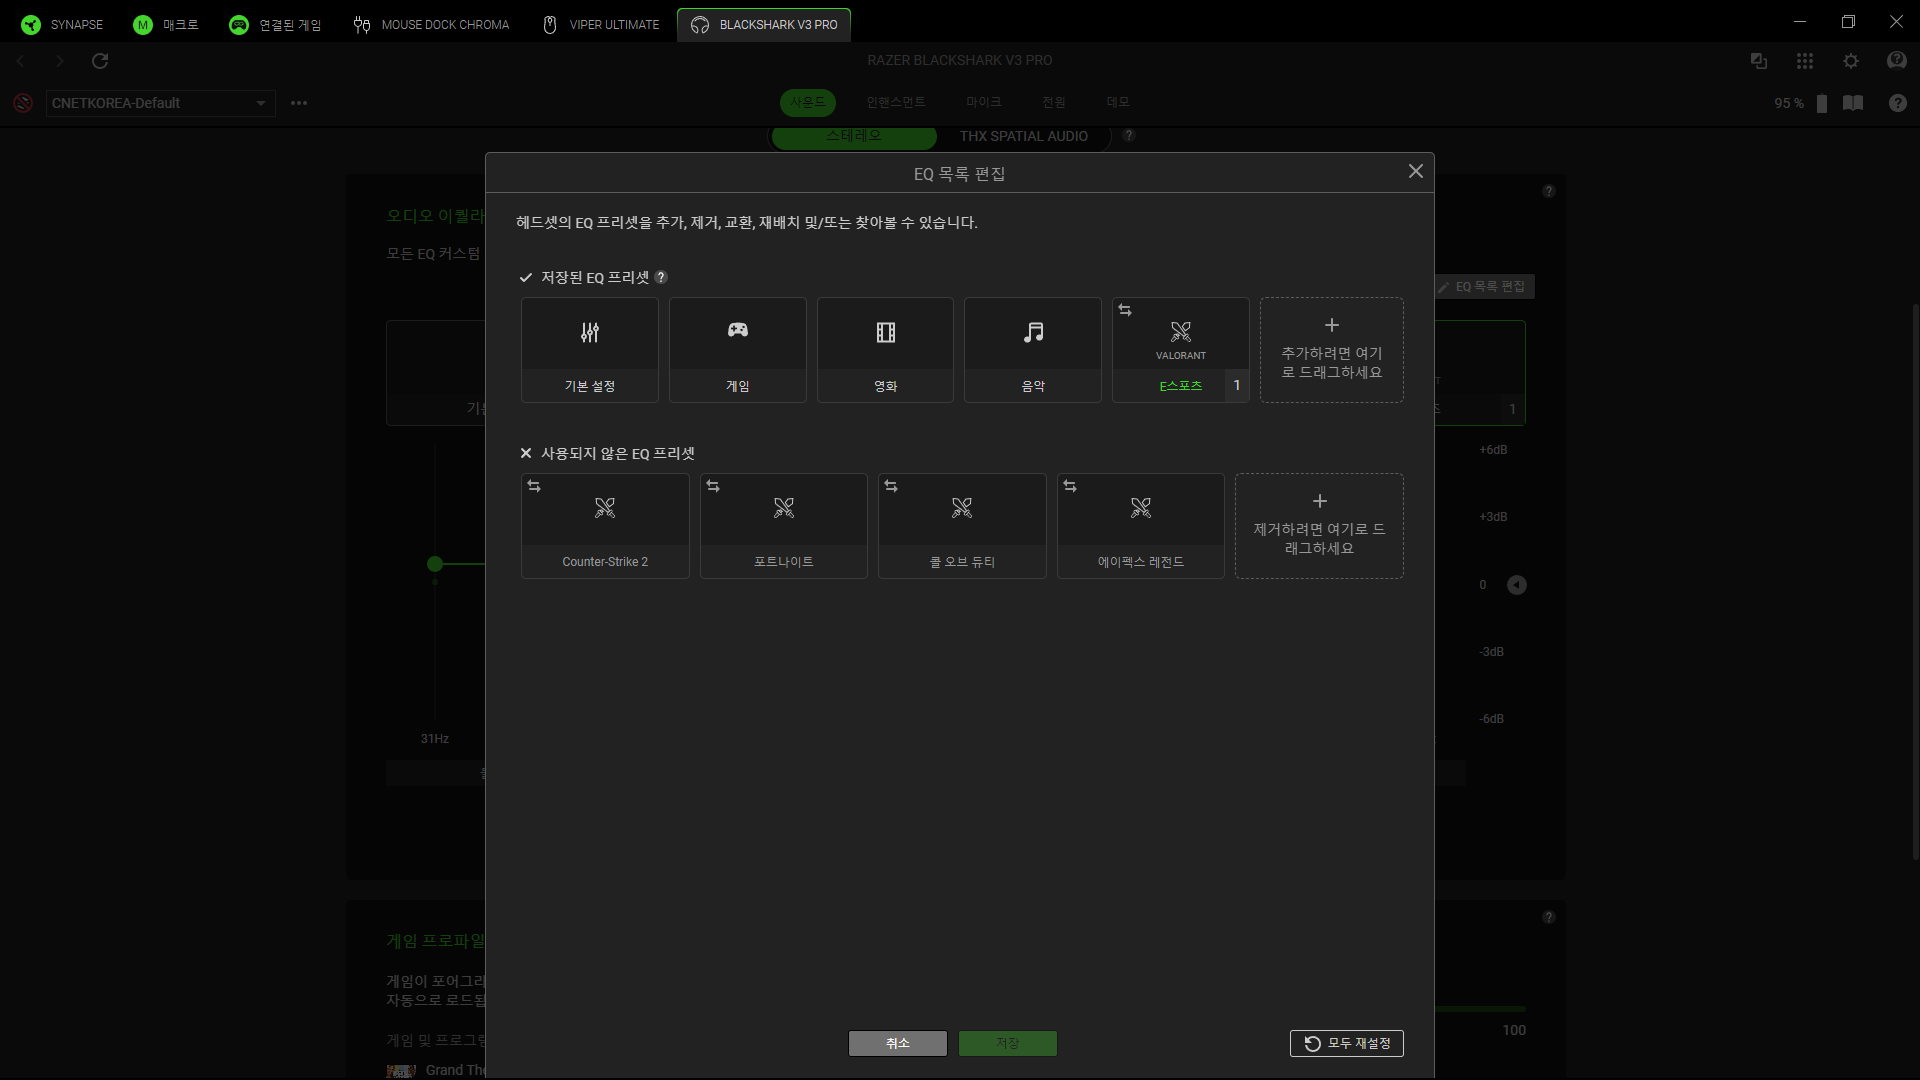Select the Counter-Strike 2 preset card
The height and width of the screenshot is (1080, 1920).
coord(605,526)
